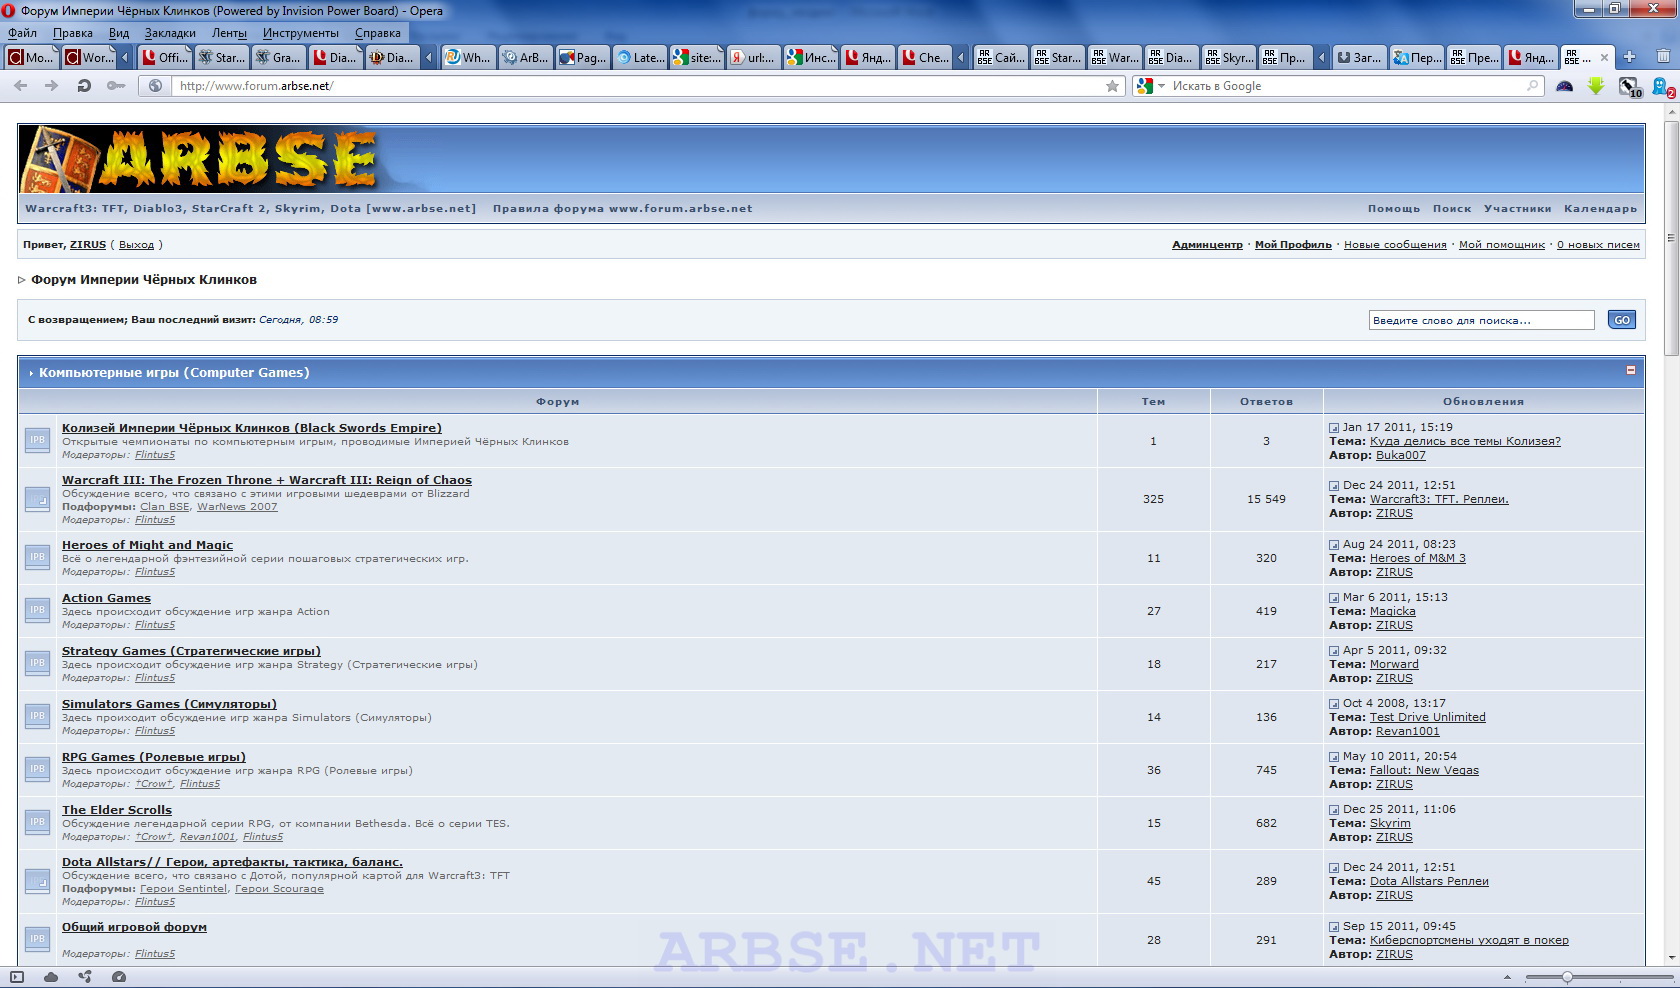The width and height of the screenshot is (1680, 988).
Task: Click forum status icon beside The Elder Scrolls
Action: (37, 822)
